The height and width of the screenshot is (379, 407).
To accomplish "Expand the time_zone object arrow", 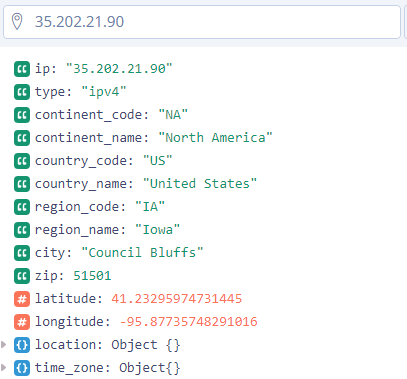I will click(x=4, y=368).
